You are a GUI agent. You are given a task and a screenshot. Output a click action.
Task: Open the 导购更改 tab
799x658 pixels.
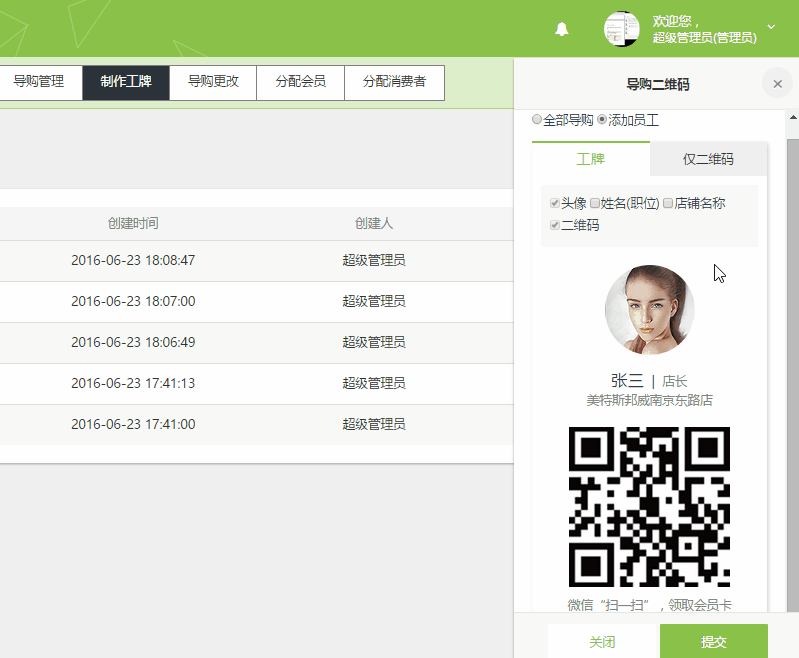pos(213,82)
